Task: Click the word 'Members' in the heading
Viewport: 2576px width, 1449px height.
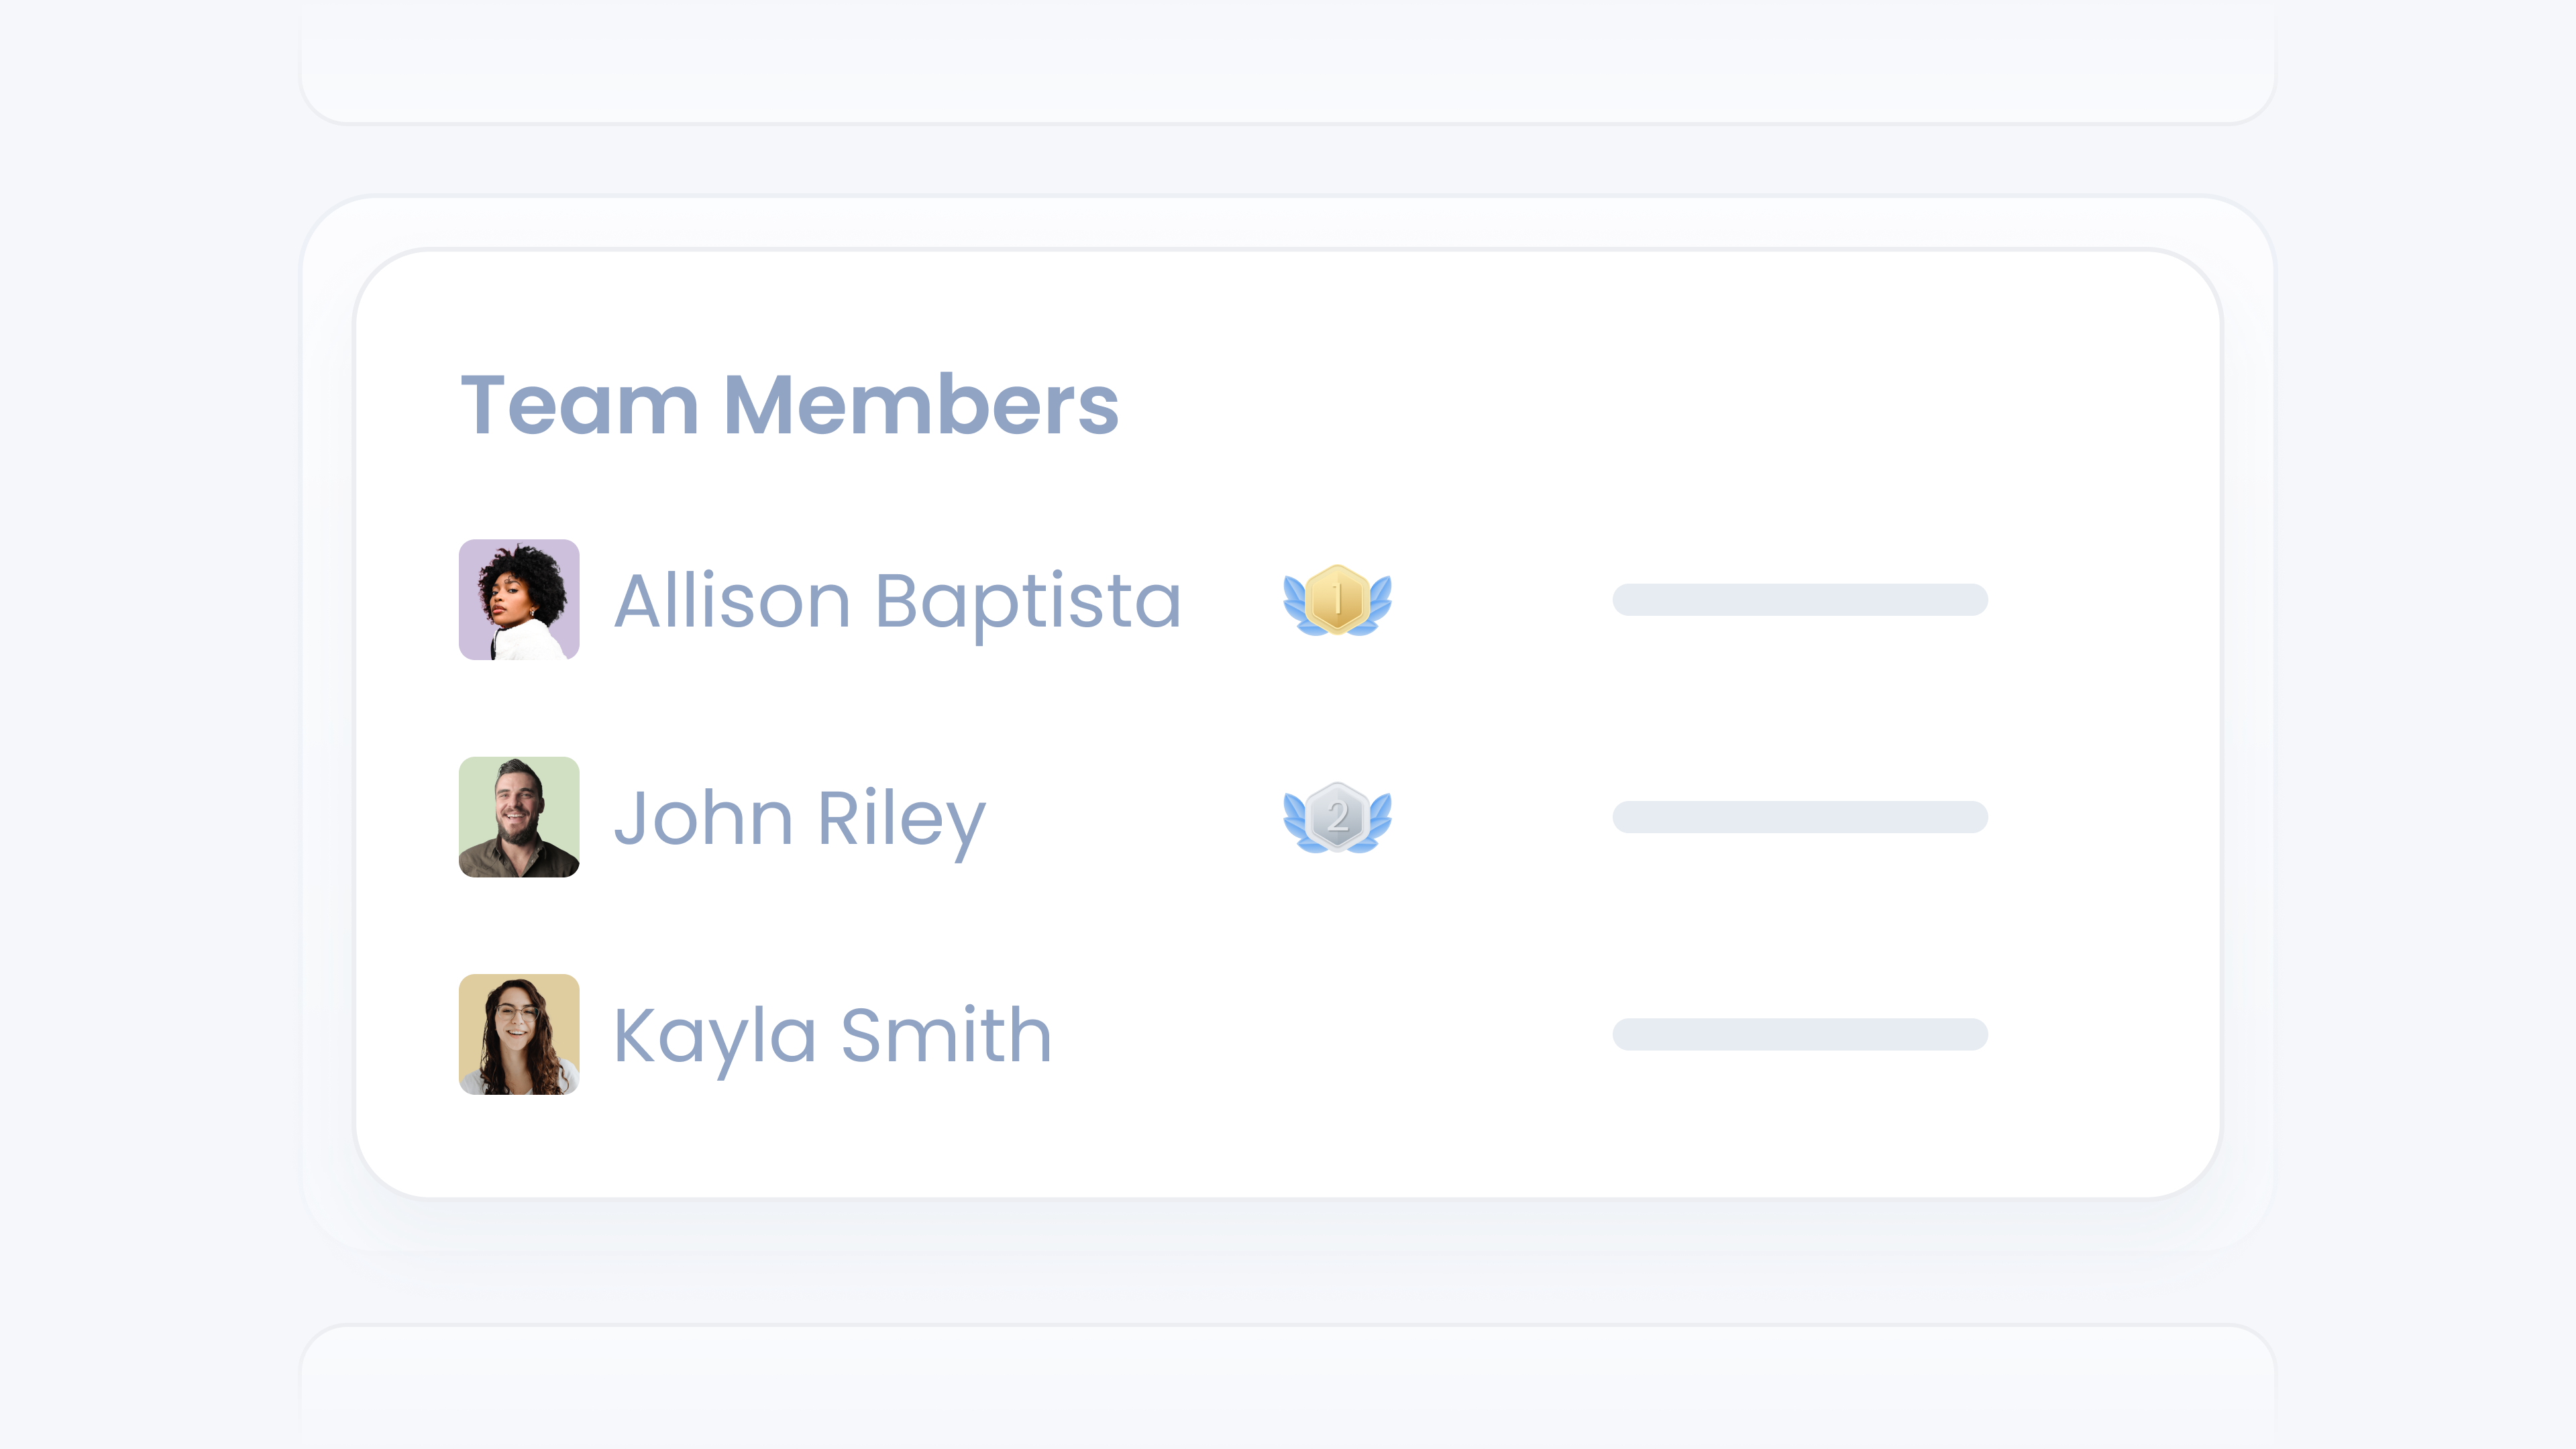Action: (920, 405)
